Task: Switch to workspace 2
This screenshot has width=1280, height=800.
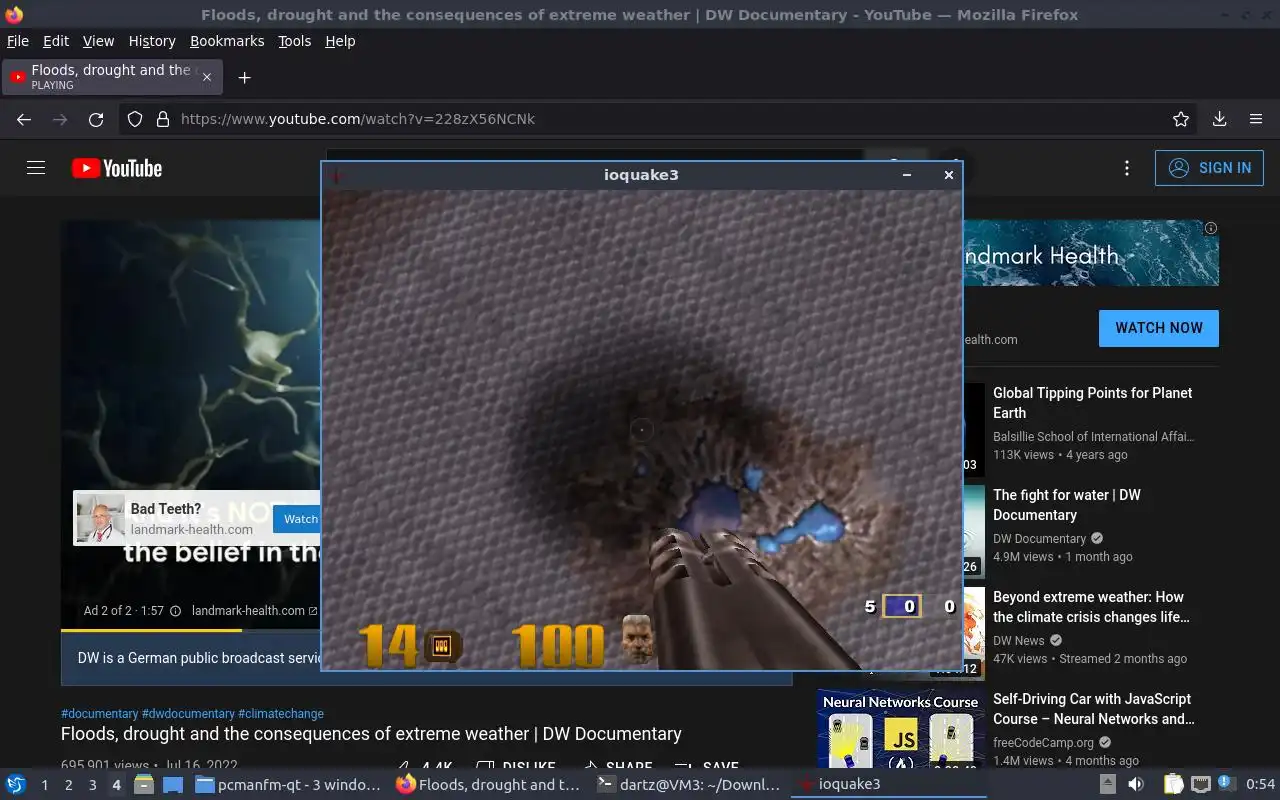Action: pos(68,785)
